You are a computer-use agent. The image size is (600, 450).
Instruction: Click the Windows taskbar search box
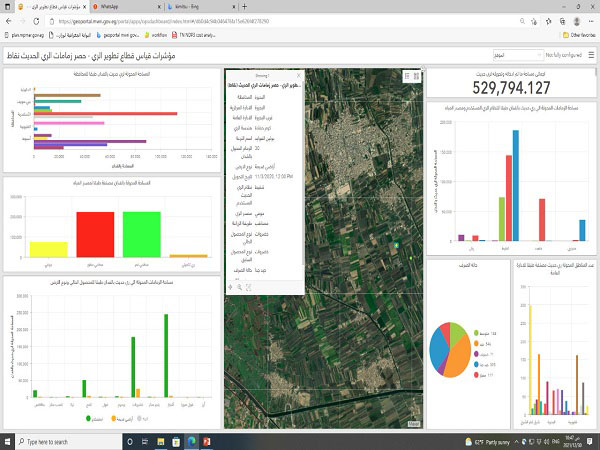click(x=60, y=441)
